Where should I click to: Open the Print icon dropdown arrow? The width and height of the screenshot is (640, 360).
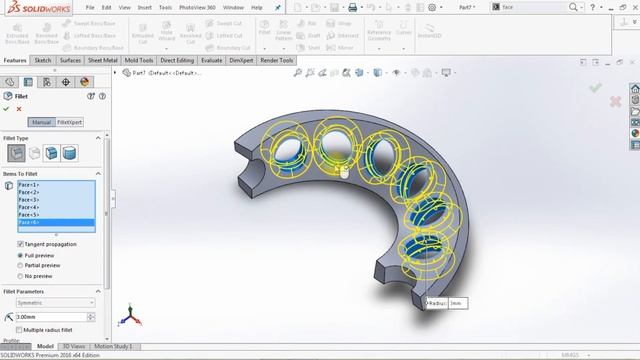pyautogui.click(x=362, y=7)
